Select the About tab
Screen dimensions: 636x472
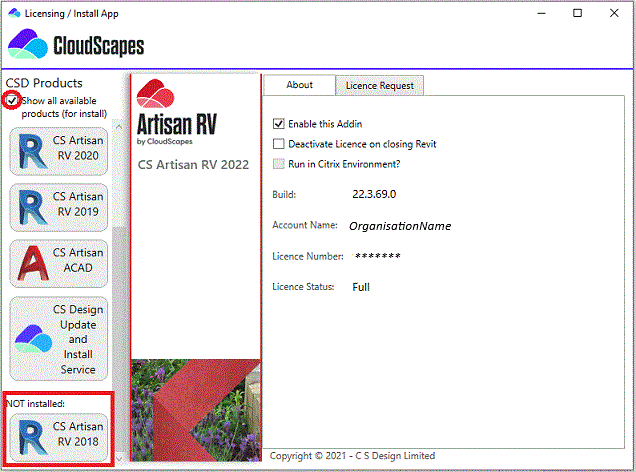pyautogui.click(x=299, y=85)
